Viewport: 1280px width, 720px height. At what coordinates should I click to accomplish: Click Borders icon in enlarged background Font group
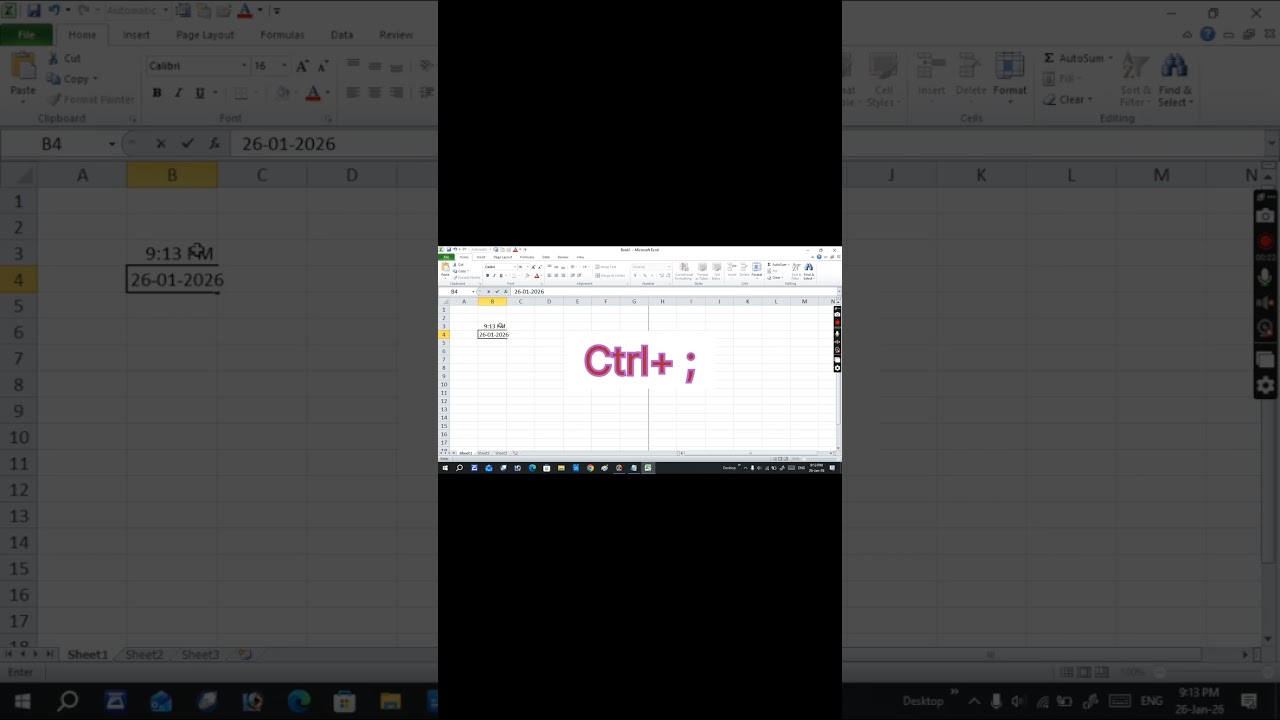click(241, 93)
